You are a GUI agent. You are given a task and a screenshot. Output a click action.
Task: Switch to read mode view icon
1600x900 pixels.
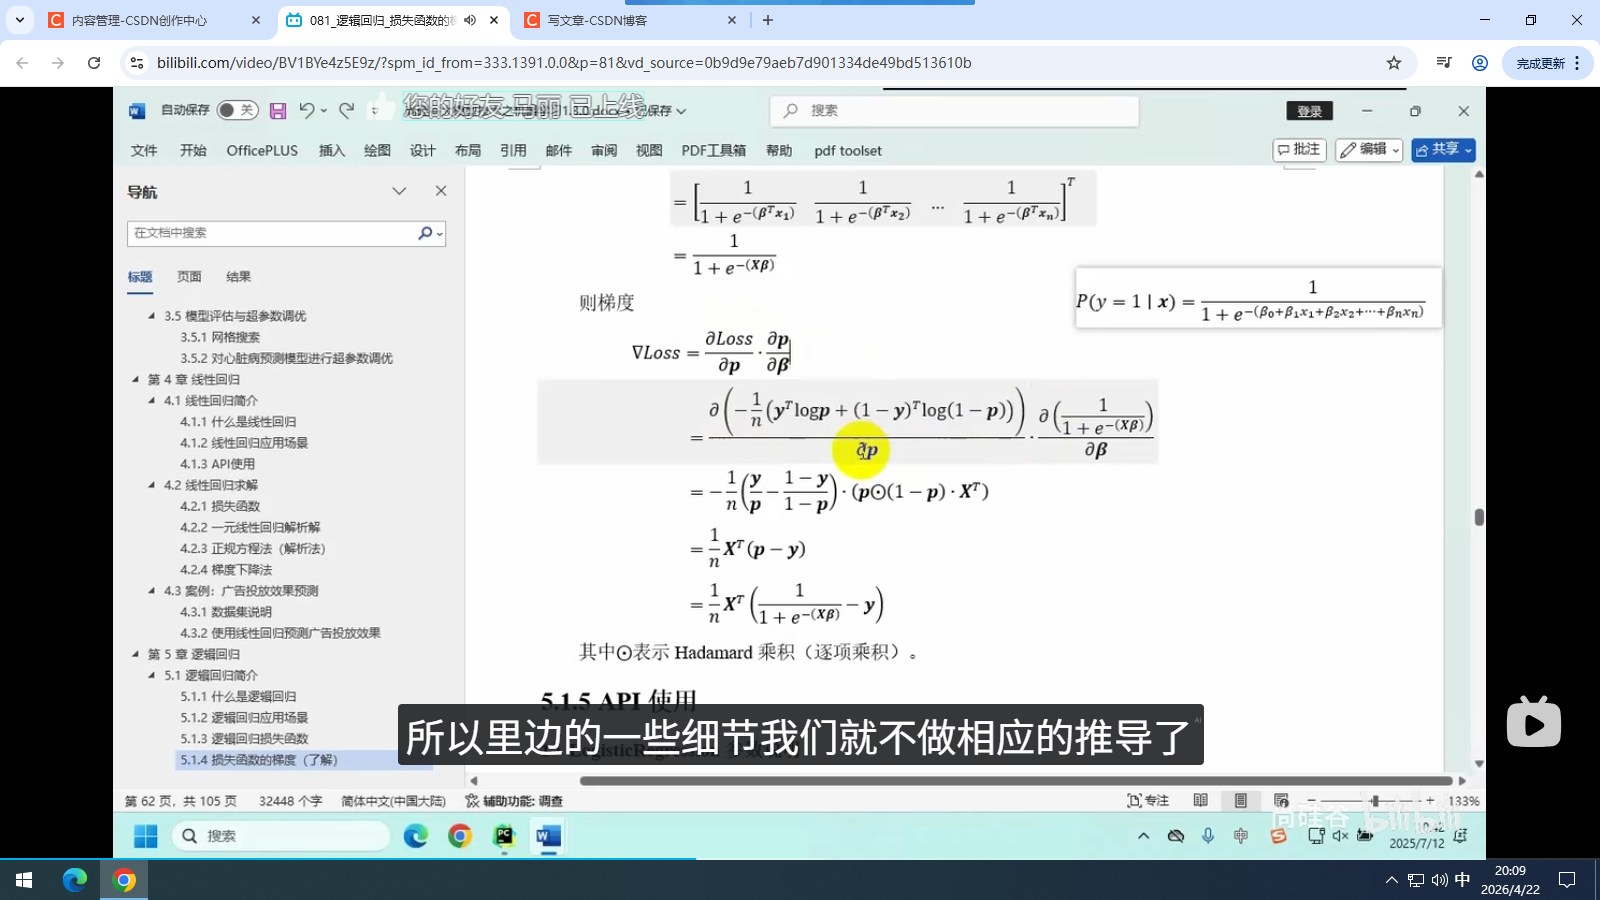tap(1201, 801)
